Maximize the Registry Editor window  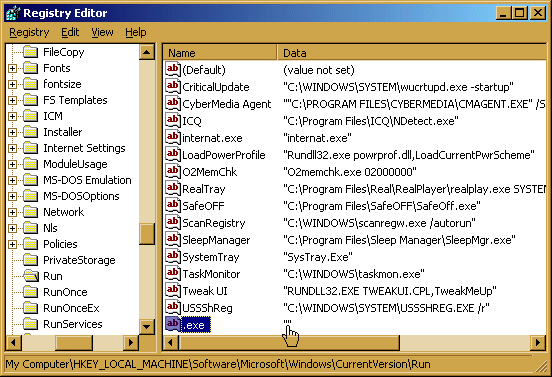[x=520, y=13]
